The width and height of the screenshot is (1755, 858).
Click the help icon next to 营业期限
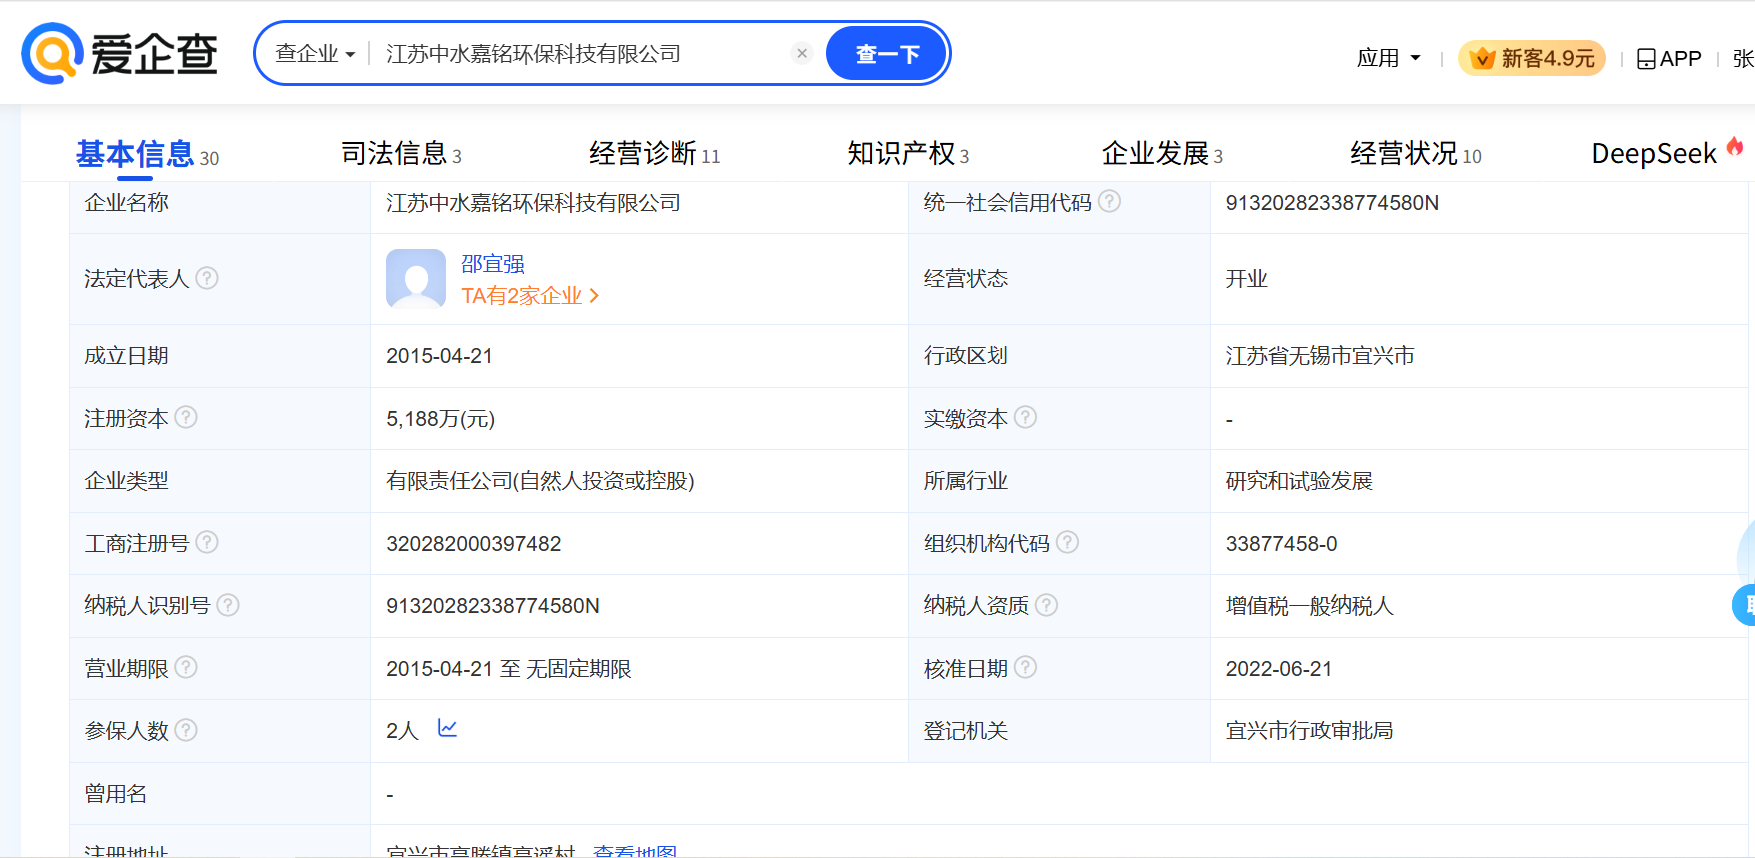click(186, 667)
